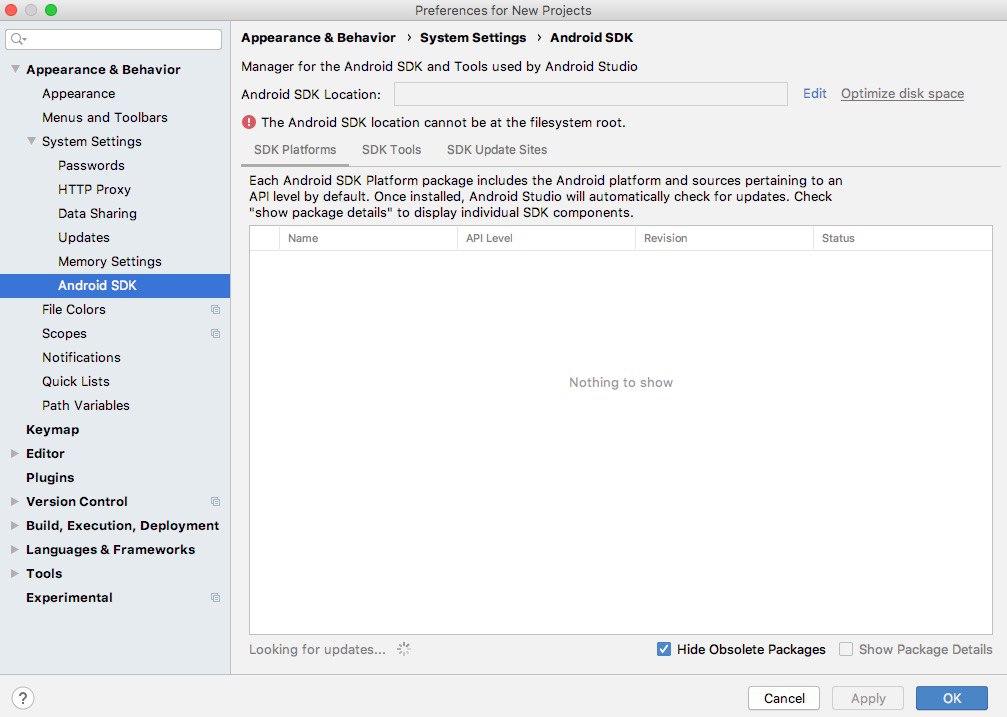Switch to the SDK Tools tab
This screenshot has width=1007, height=717.
[391, 150]
